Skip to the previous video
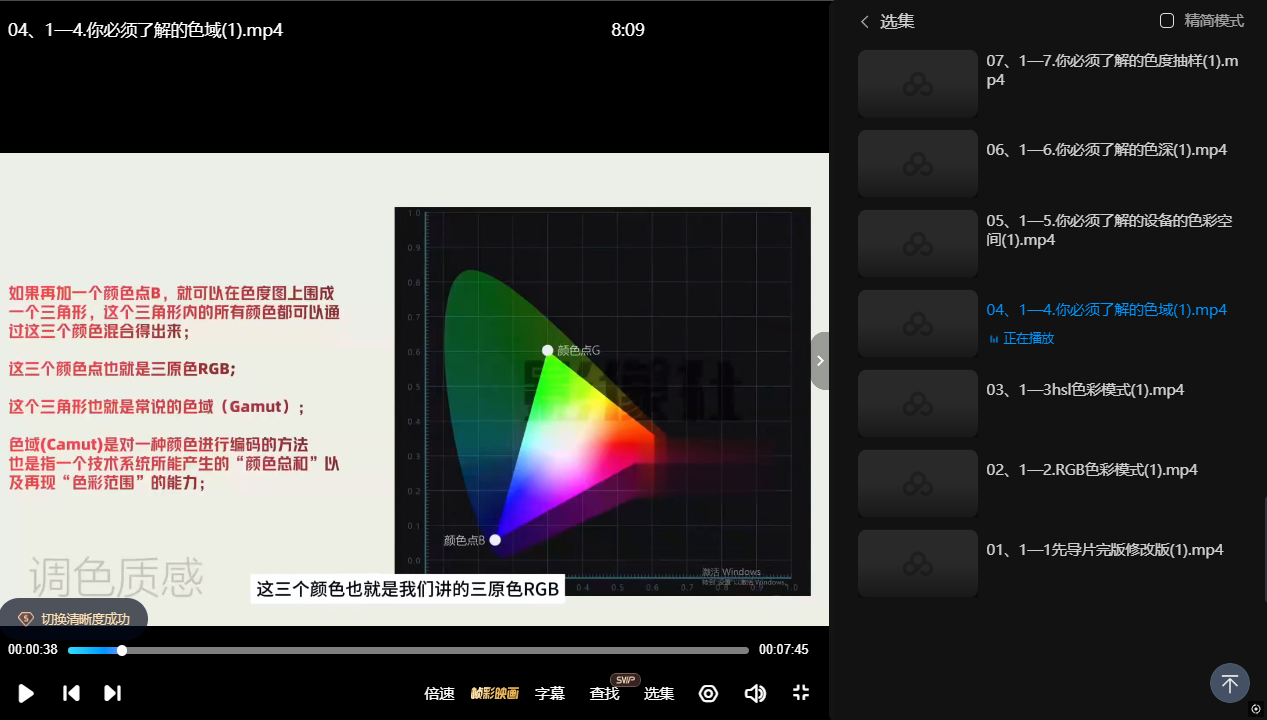 coord(71,693)
